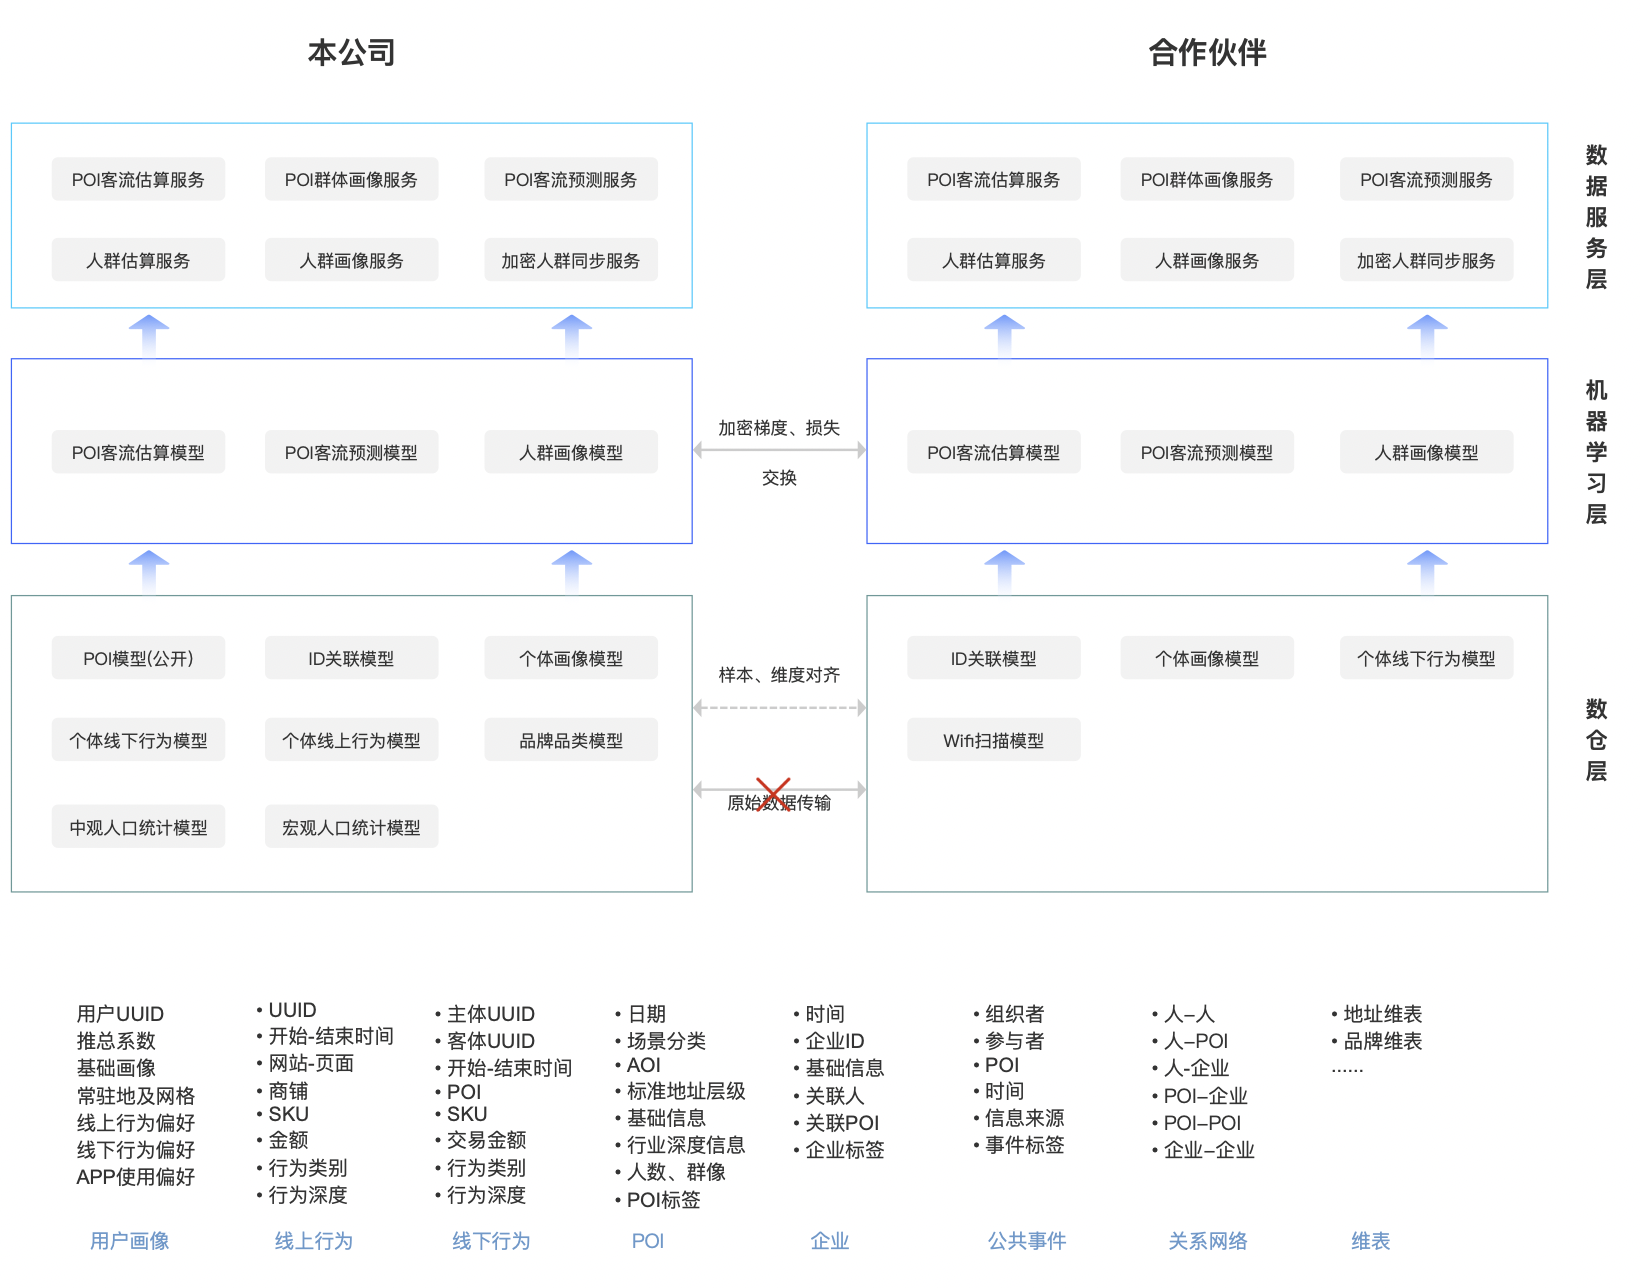Click the 企业ID bullet item

[830, 1041]
